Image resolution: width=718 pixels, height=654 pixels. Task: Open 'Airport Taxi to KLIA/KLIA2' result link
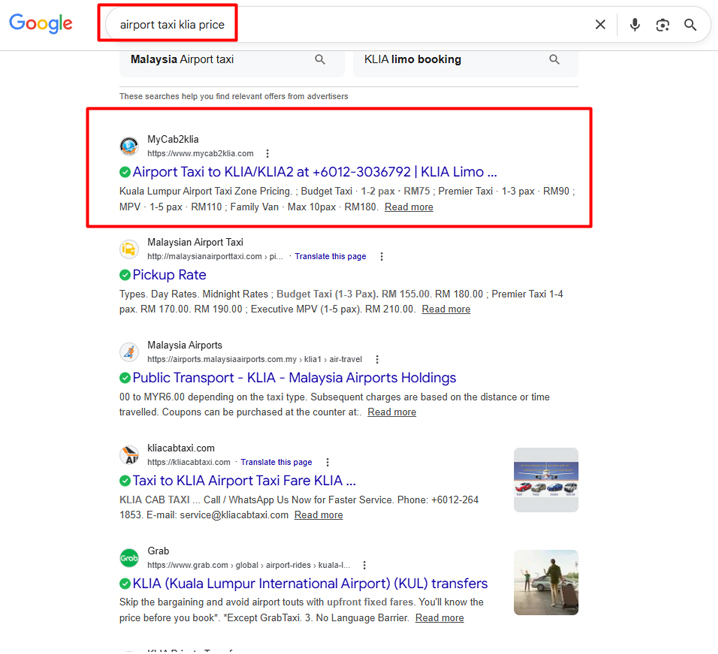pyautogui.click(x=315, y=172)
